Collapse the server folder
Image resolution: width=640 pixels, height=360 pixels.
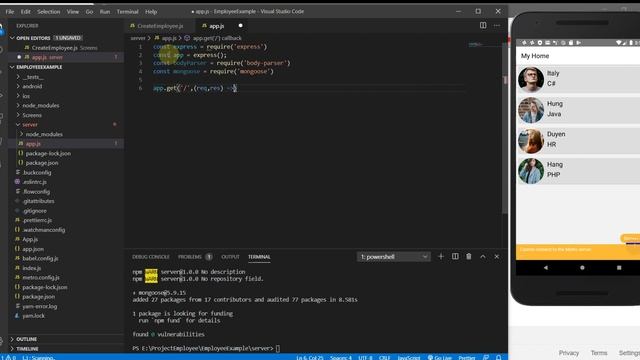[30, 124]
